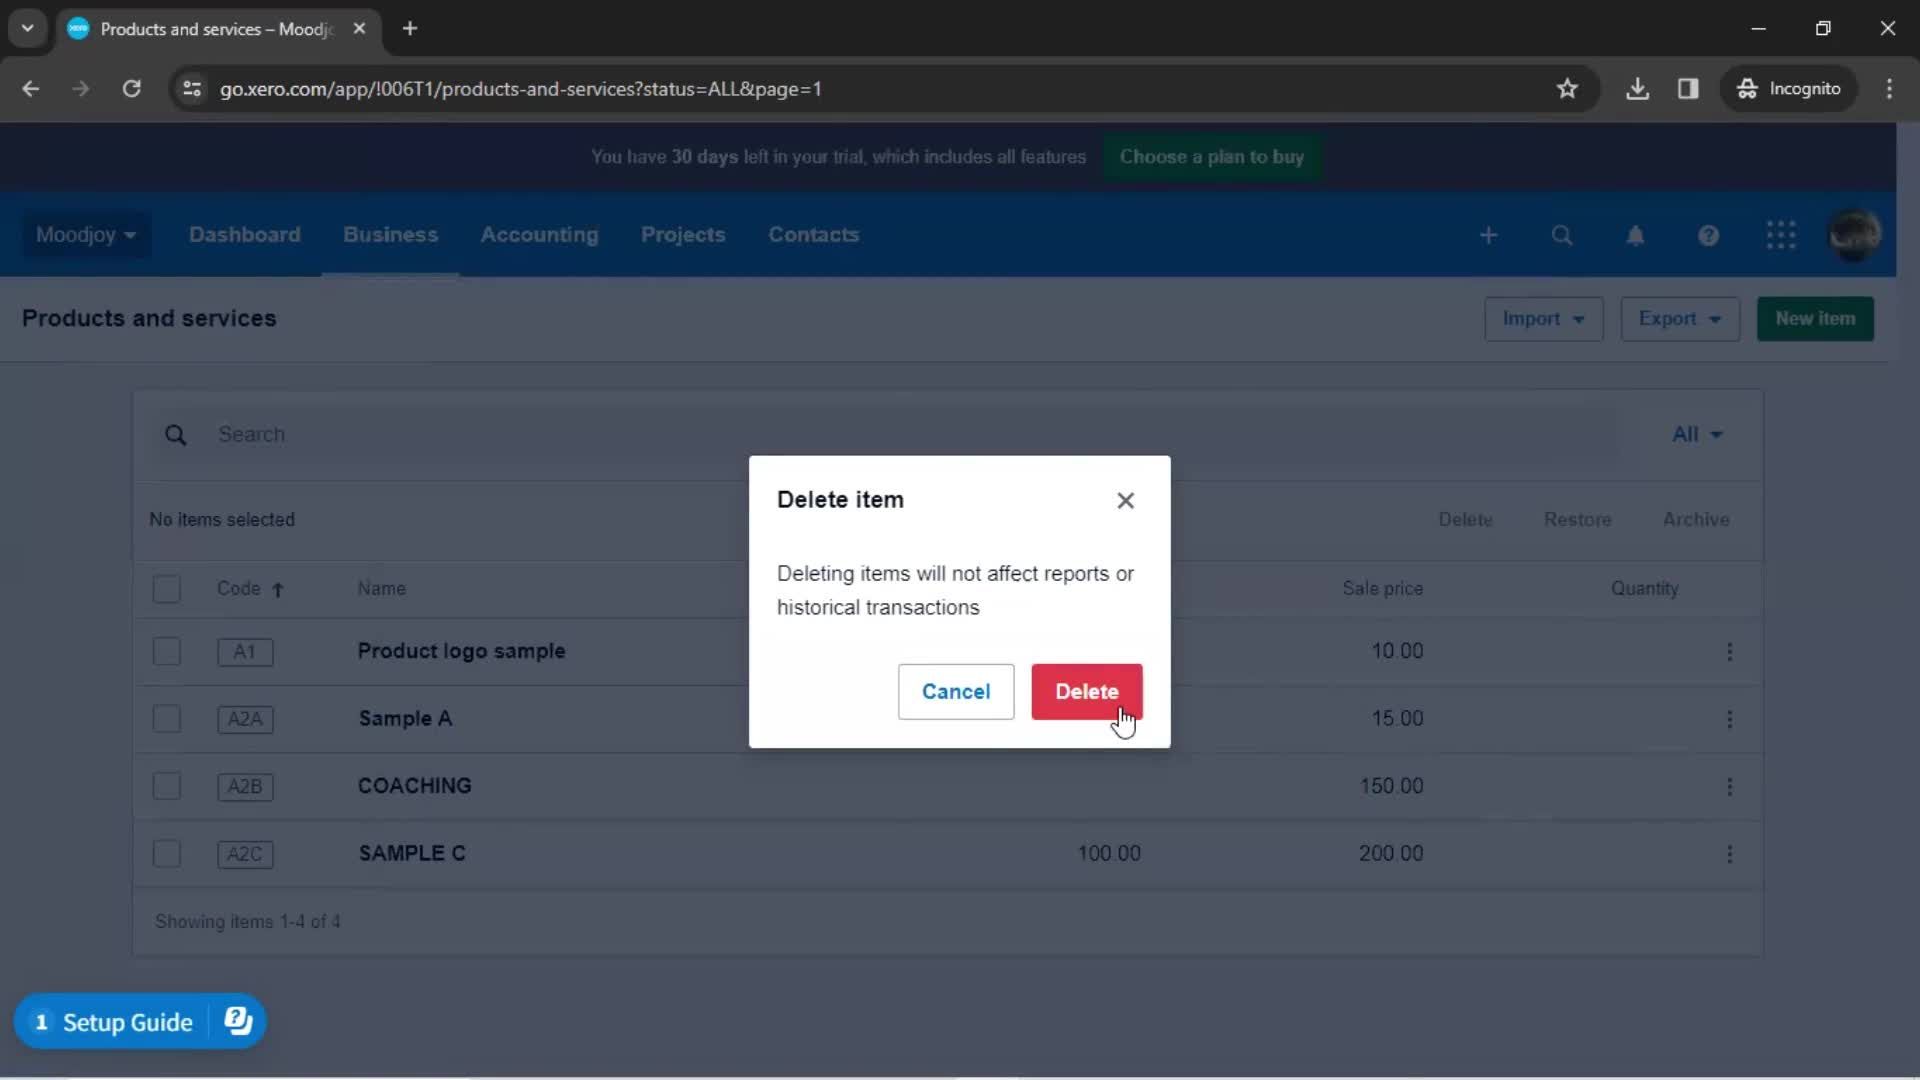Screen dimensions: 1920x1080
Task: Open the quick add plus icon in Xero header
Action: (1489, 236)
